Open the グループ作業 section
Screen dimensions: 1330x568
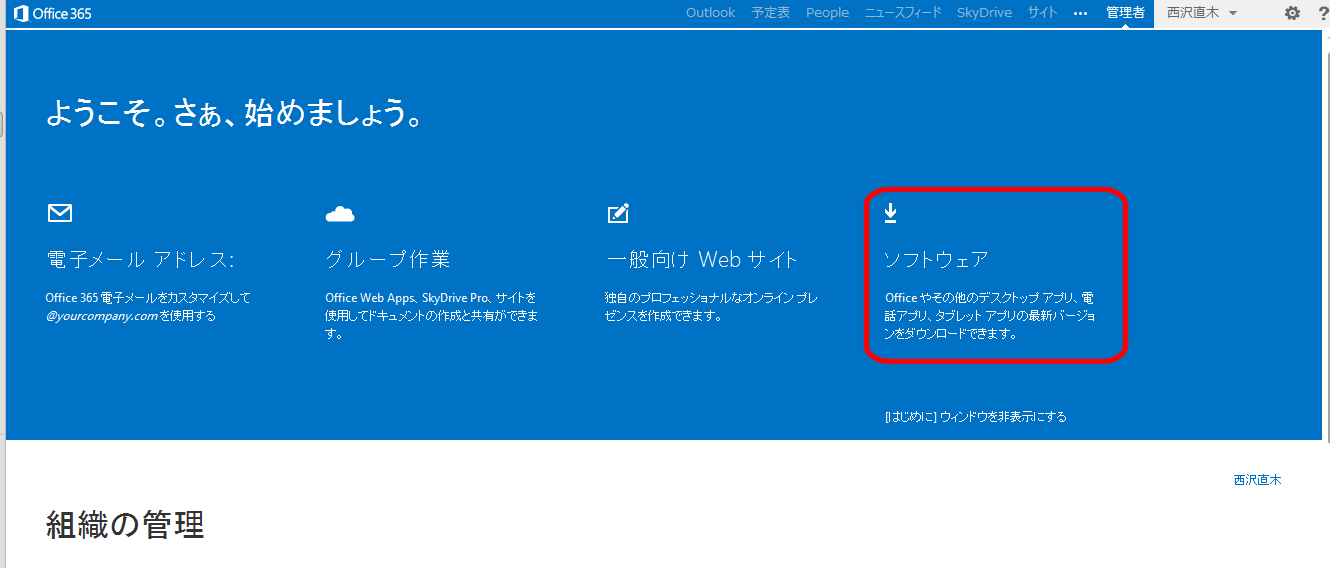coord(388,260)
